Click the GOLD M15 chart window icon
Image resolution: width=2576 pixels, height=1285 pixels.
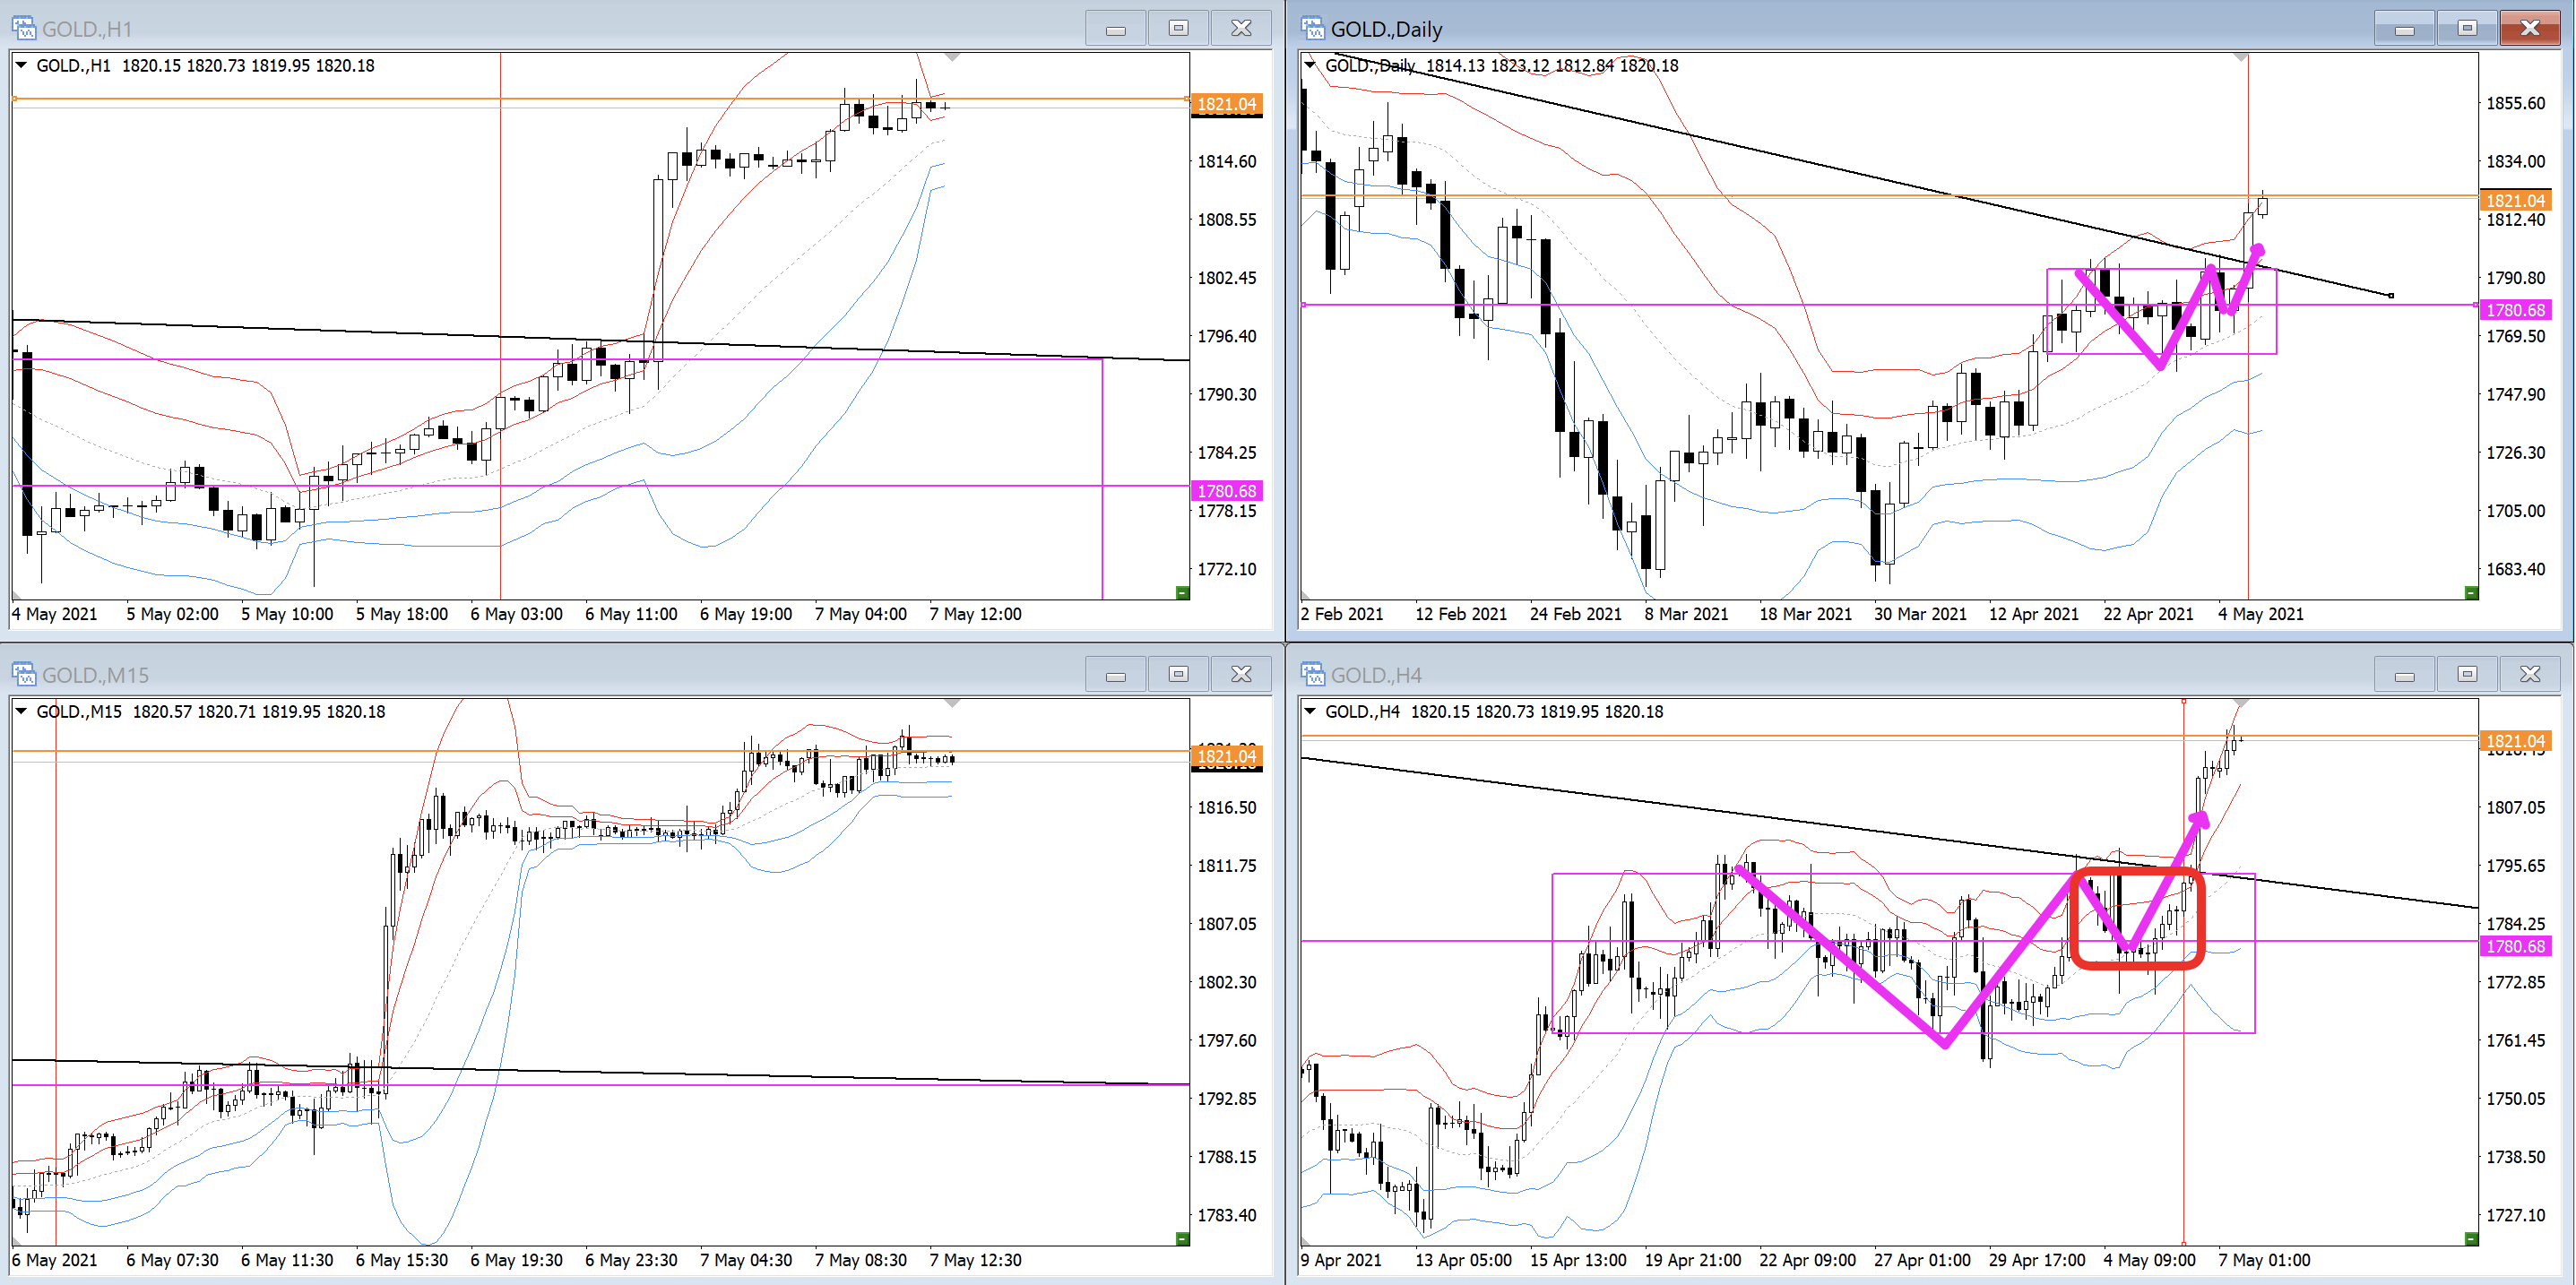tap(23, 674)
